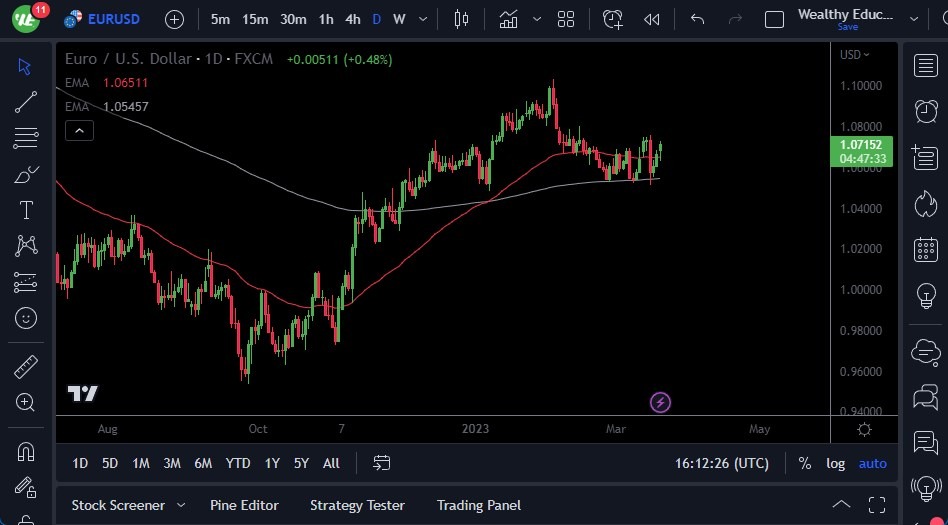The image size is (948, 525).
Task: Set the date range to YTD
Action: click(238, 463)
